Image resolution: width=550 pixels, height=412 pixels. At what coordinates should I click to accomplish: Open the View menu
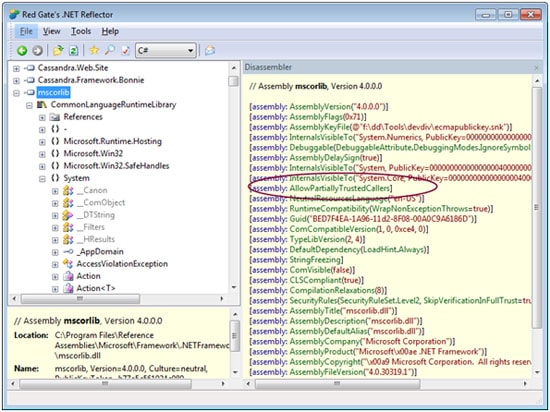pos(52,31)
